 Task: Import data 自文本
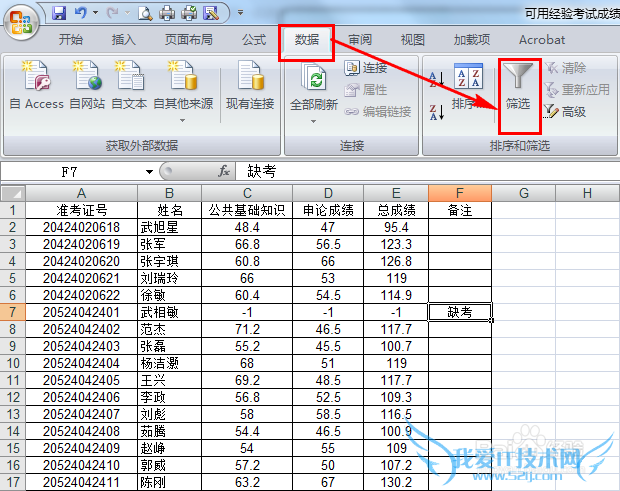coord(129,85)
